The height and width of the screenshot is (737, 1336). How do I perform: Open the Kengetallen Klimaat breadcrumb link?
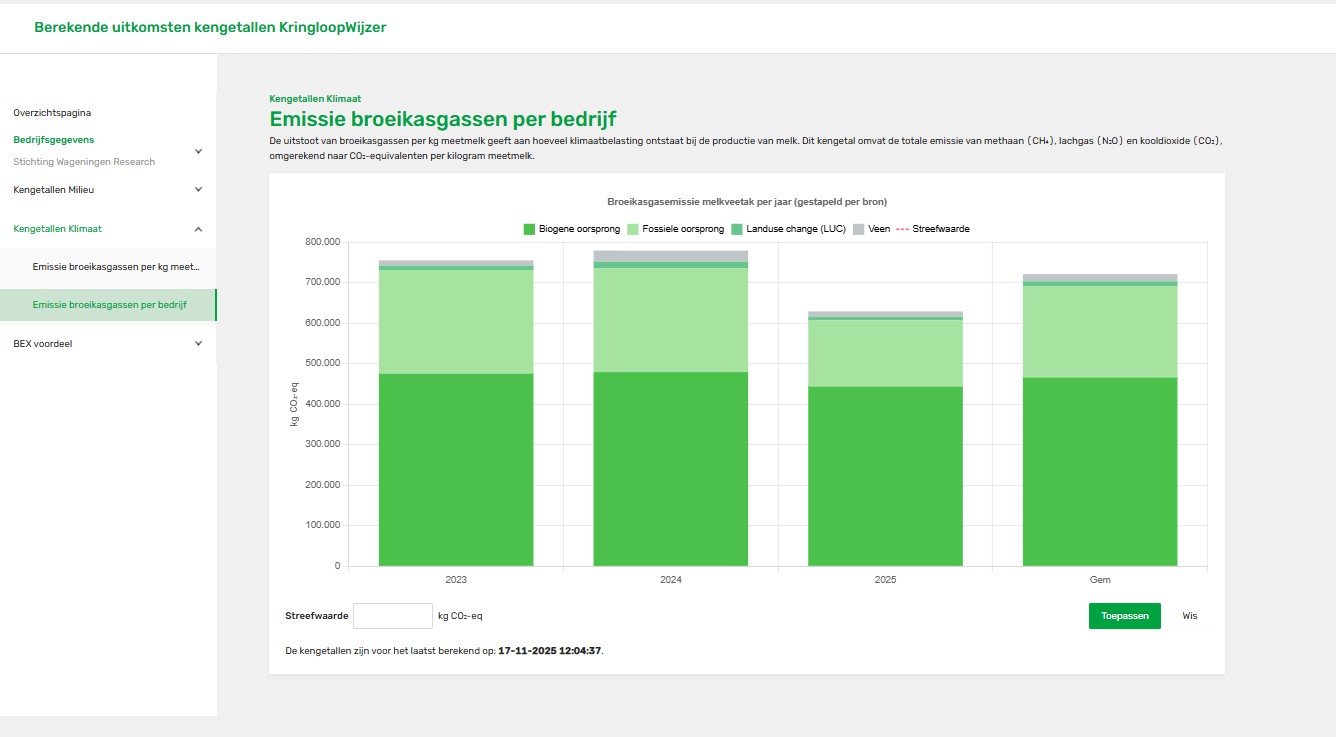coord(315,99)
